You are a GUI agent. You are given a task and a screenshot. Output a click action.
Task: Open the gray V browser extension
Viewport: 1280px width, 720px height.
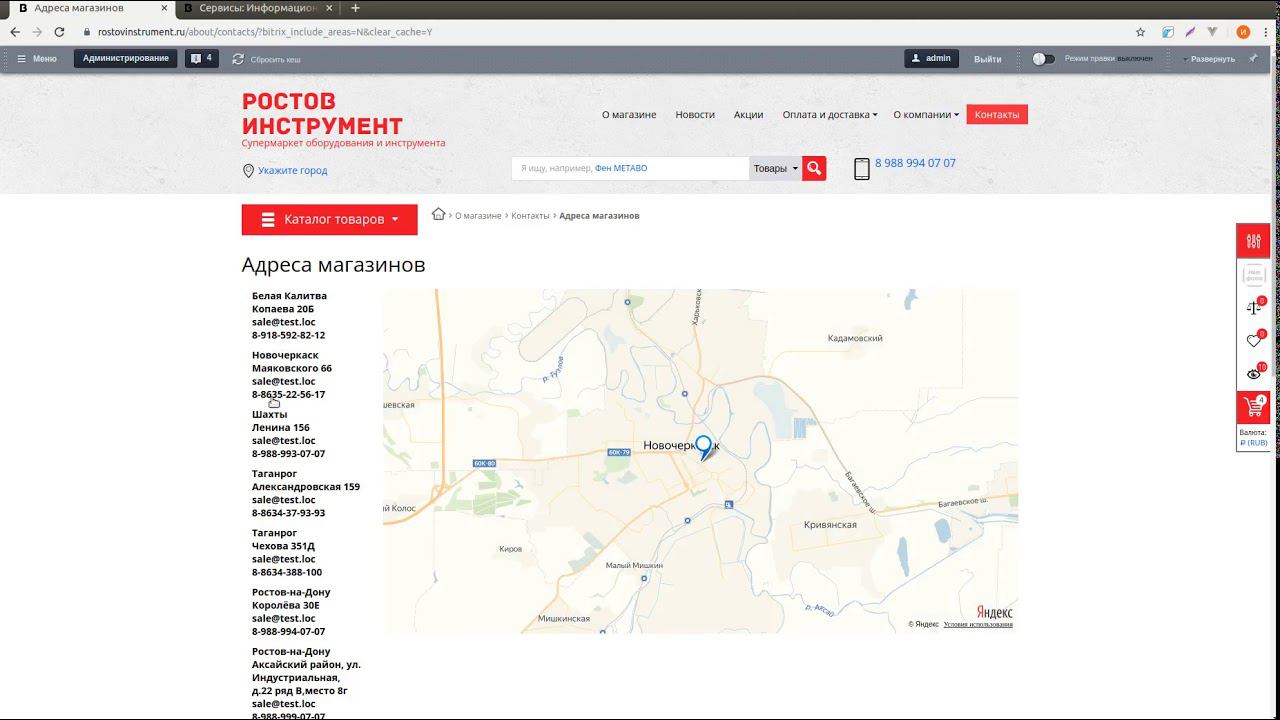point(1213,32)
